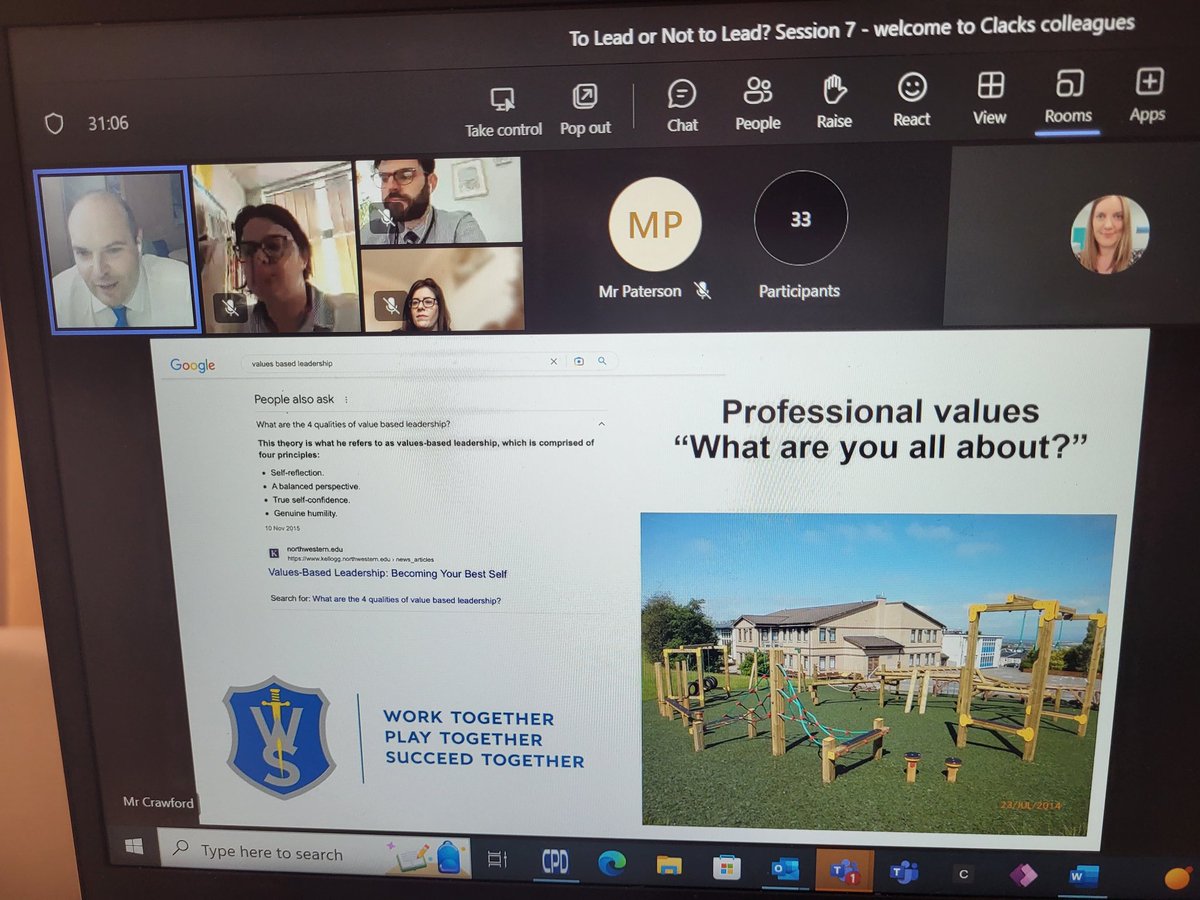Open the Power Apps taskbar icon
This screenshot has height=900, width=1200.
pos(1022,875)
